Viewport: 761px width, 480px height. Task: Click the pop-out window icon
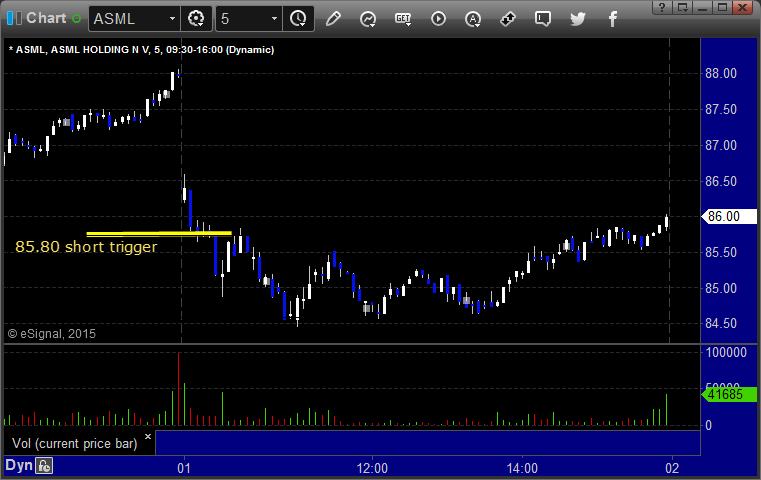coord(682,7)
